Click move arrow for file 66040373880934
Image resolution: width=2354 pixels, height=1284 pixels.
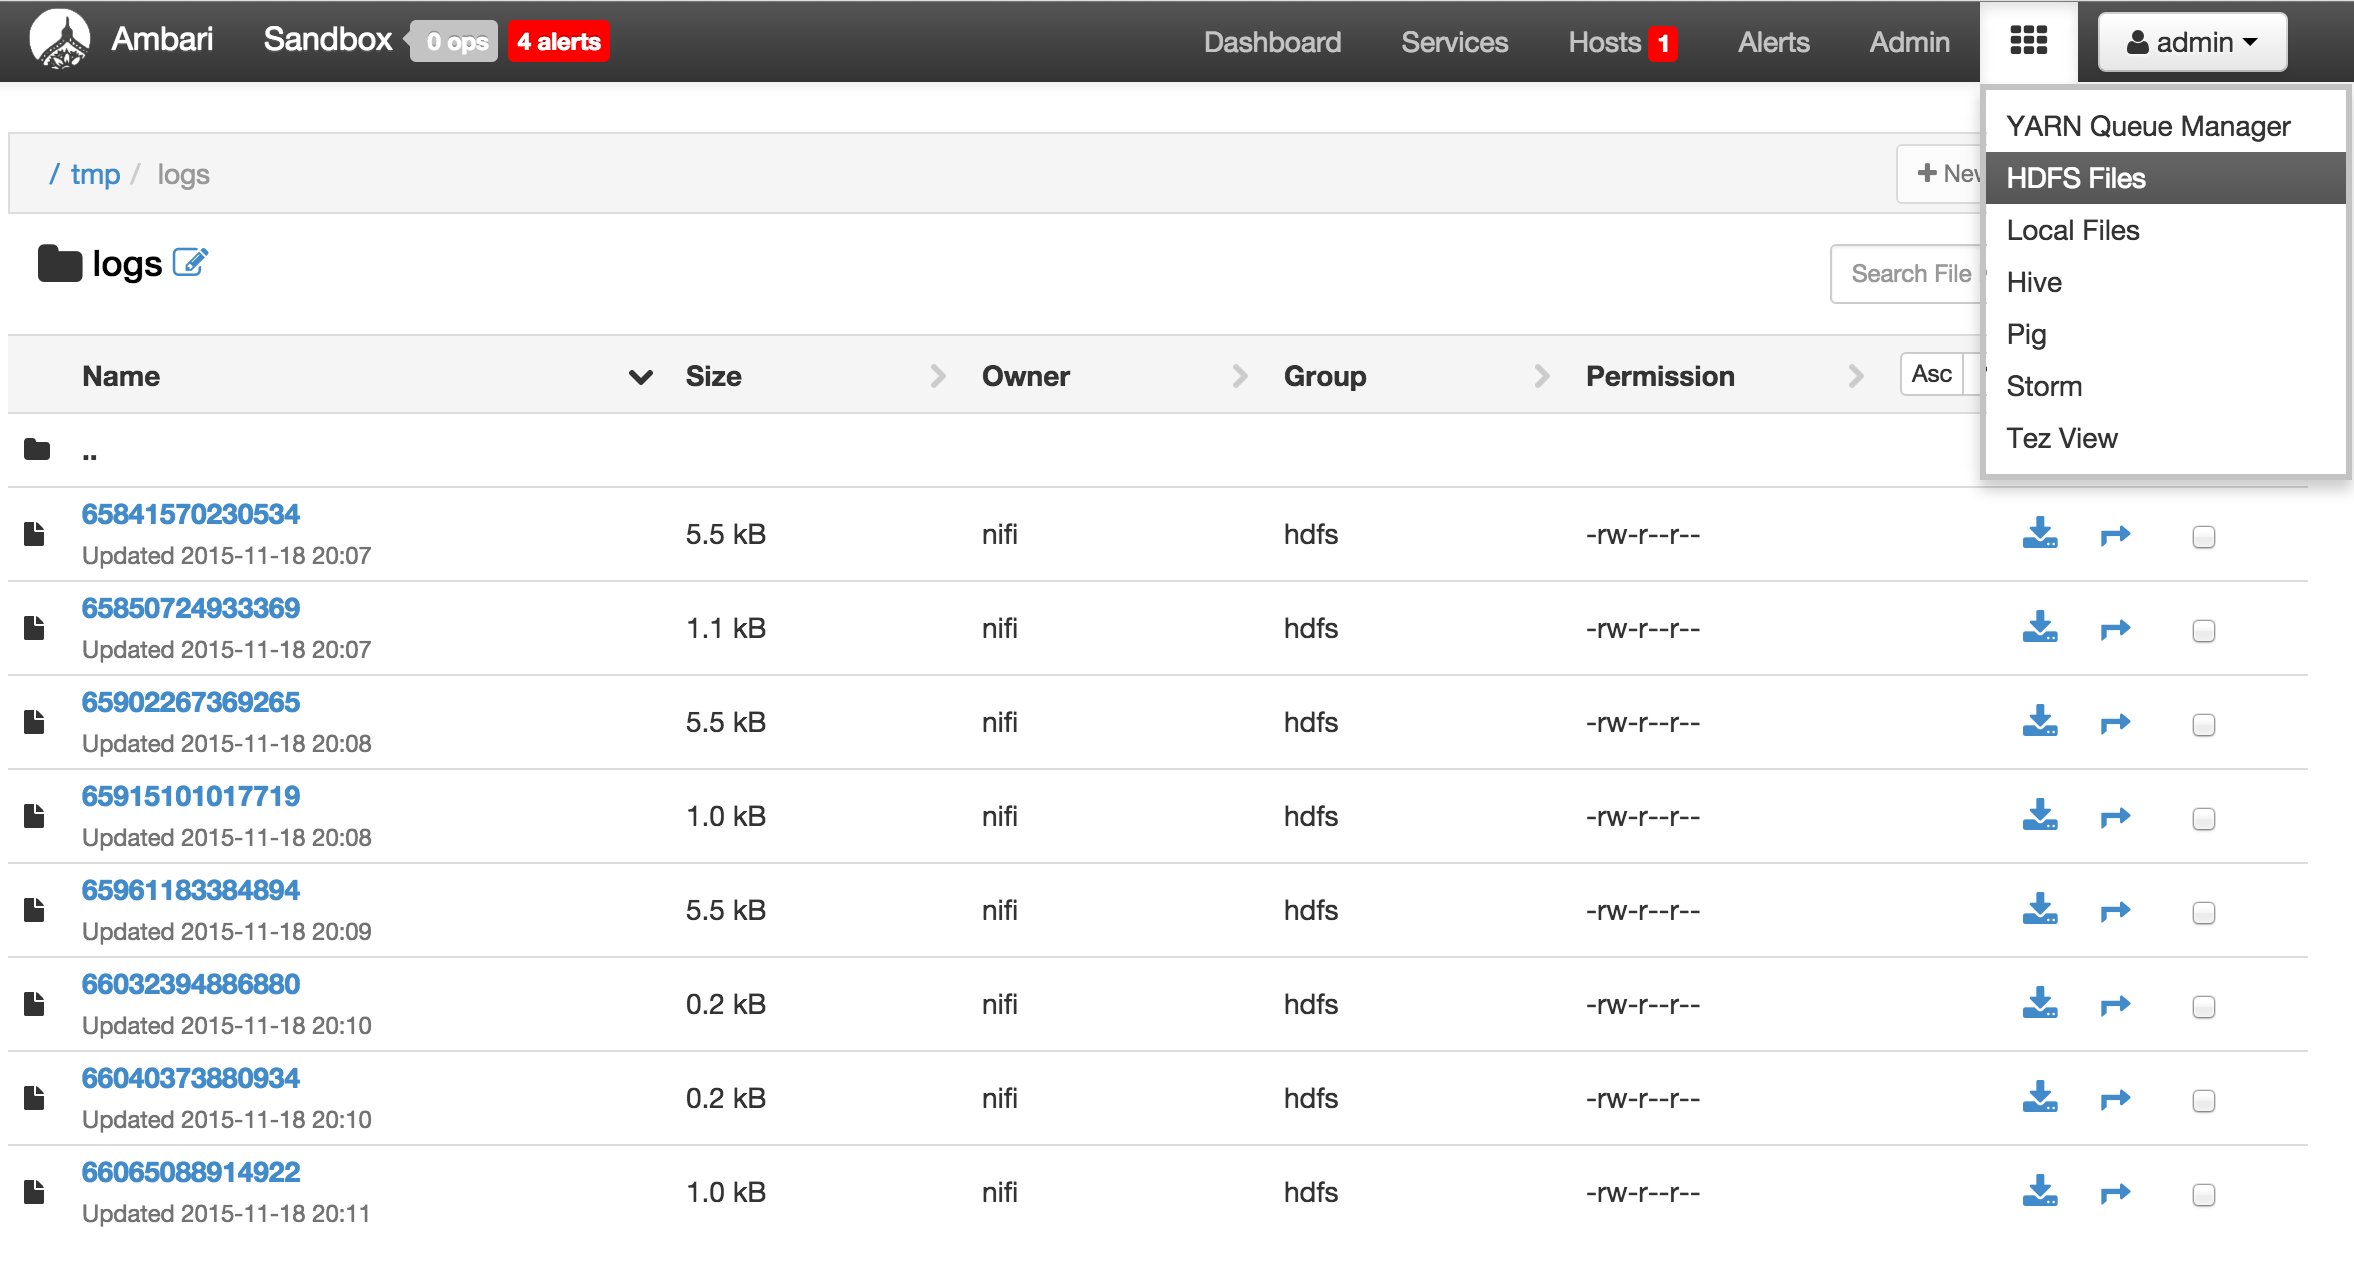click(x=2115, y=1099)
